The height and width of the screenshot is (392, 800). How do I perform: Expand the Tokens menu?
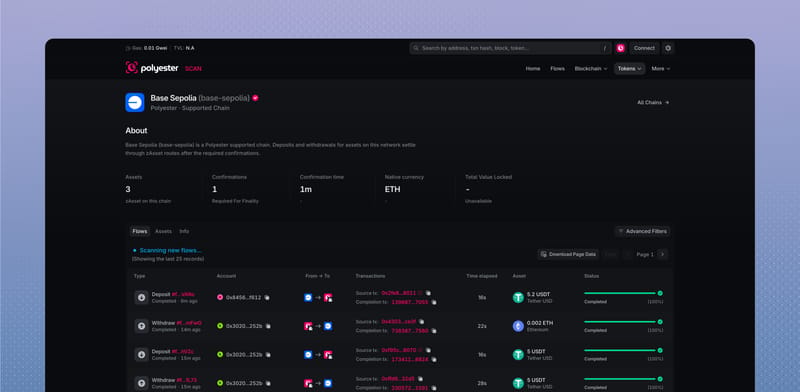[630, 68]
